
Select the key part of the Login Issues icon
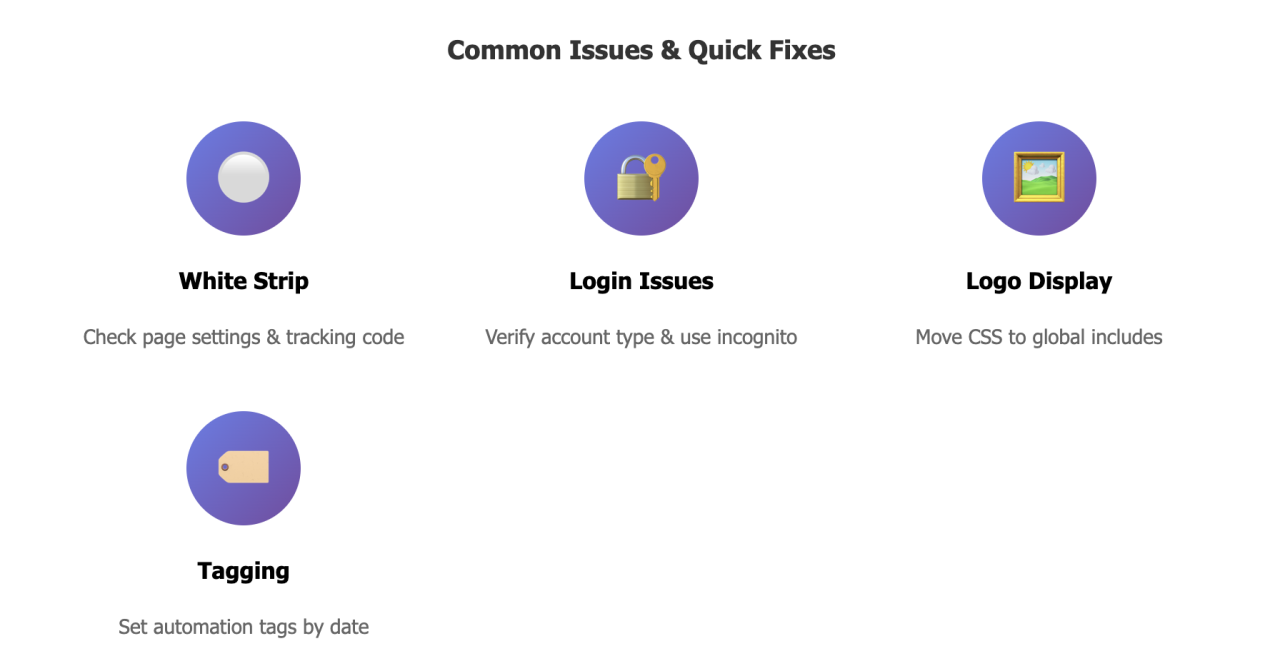pyautogui.click(x=655, y=165)
